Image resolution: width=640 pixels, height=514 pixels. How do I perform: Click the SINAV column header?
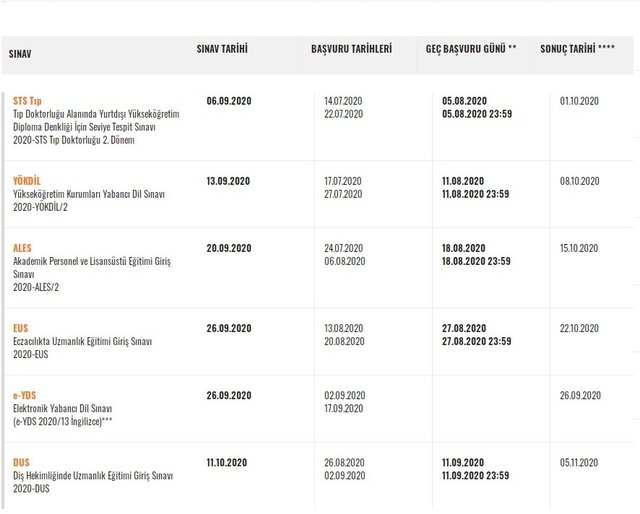coord(20,54)
